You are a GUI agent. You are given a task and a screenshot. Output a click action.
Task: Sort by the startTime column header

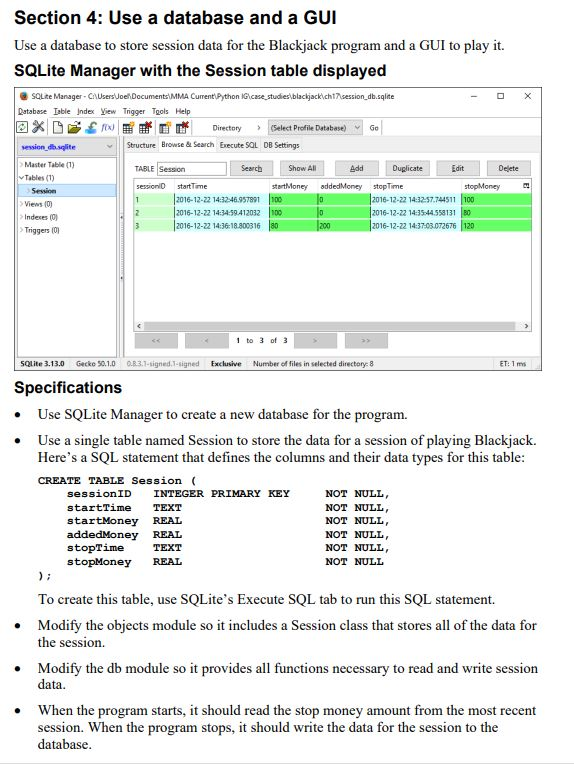[x=222, y=186]
